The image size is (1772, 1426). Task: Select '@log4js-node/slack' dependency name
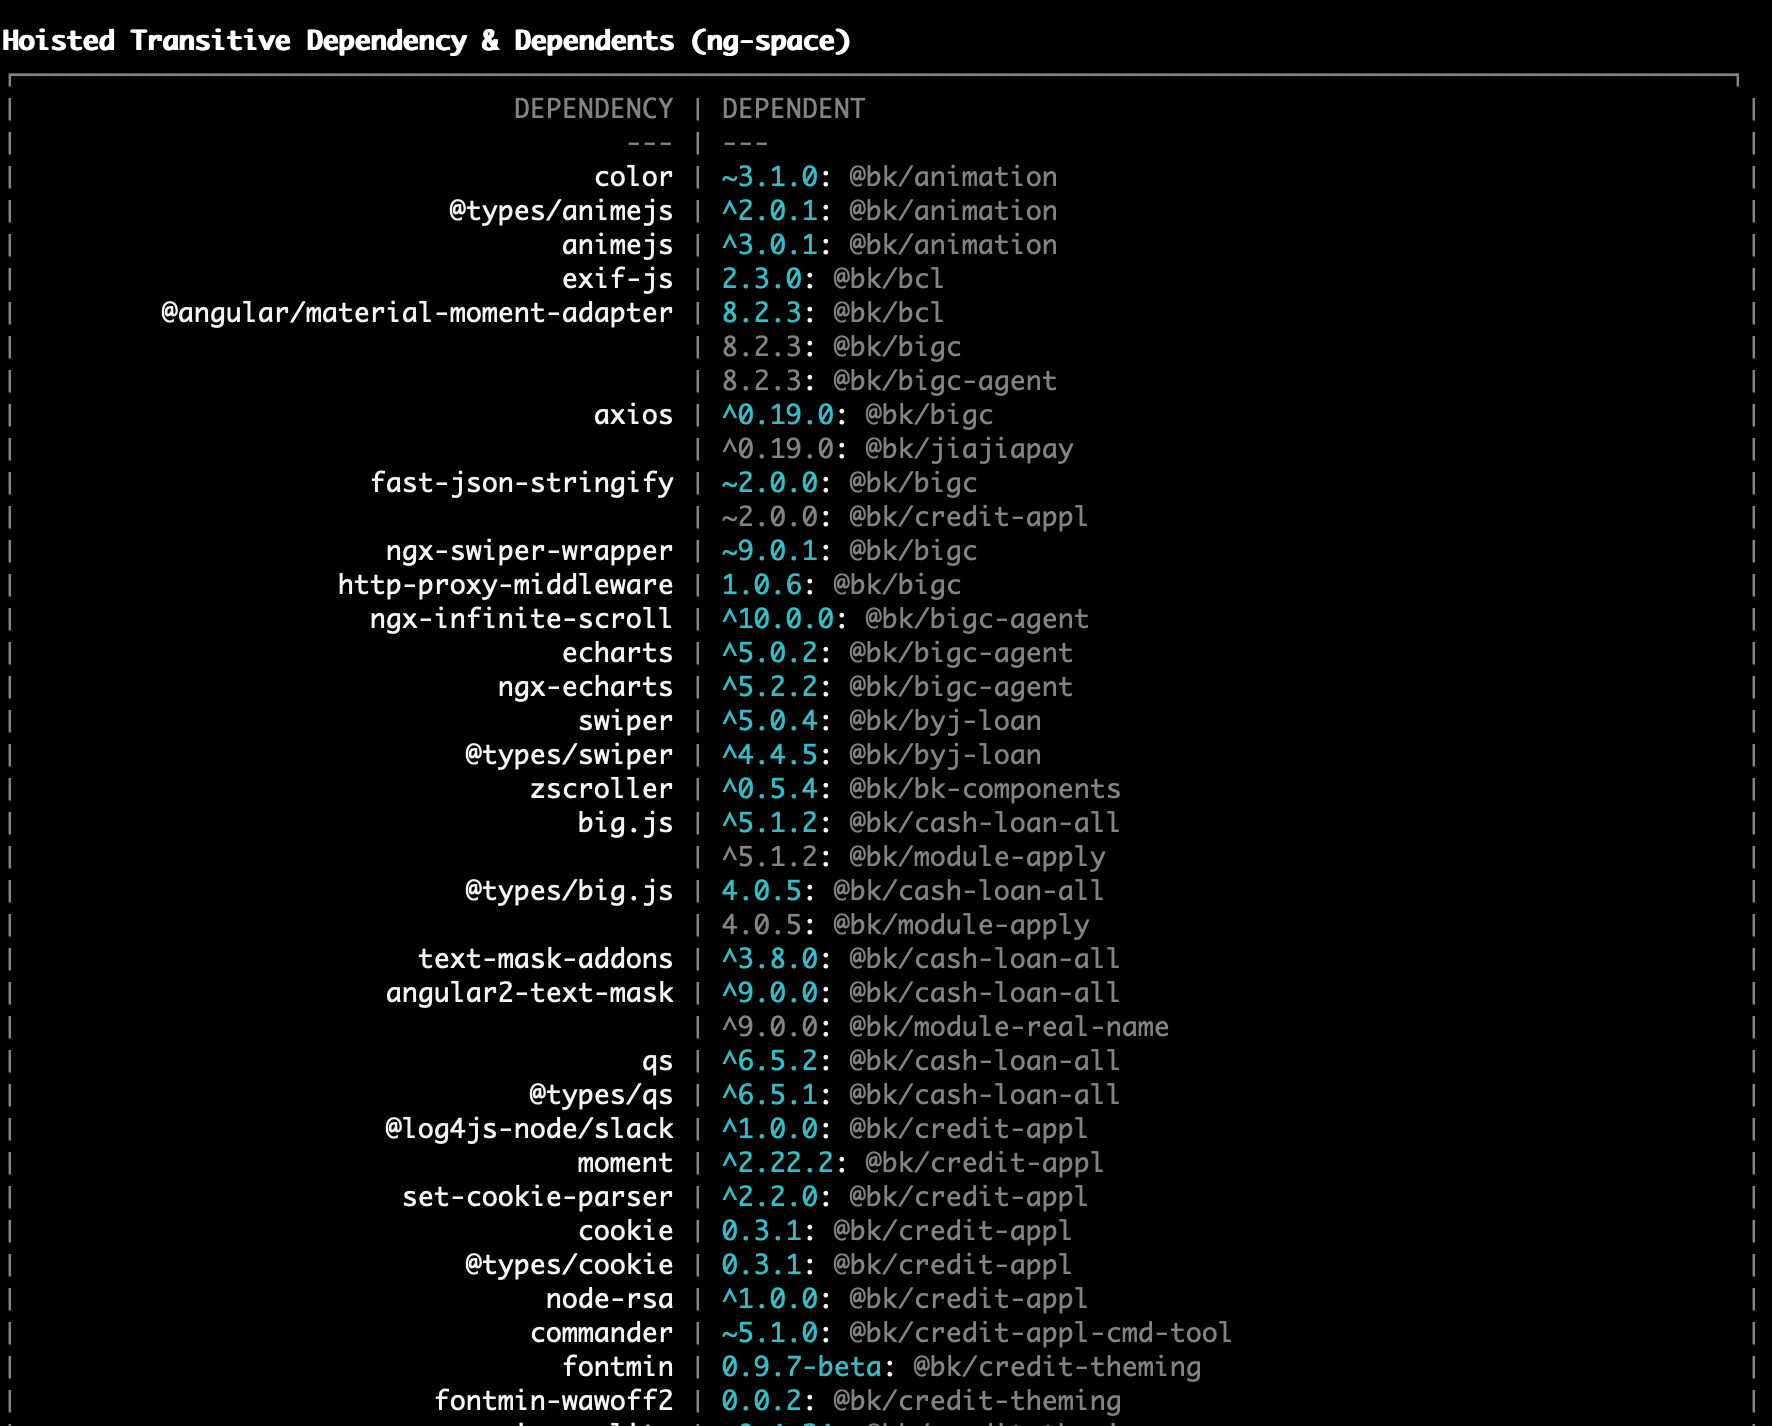point(529,1129)
